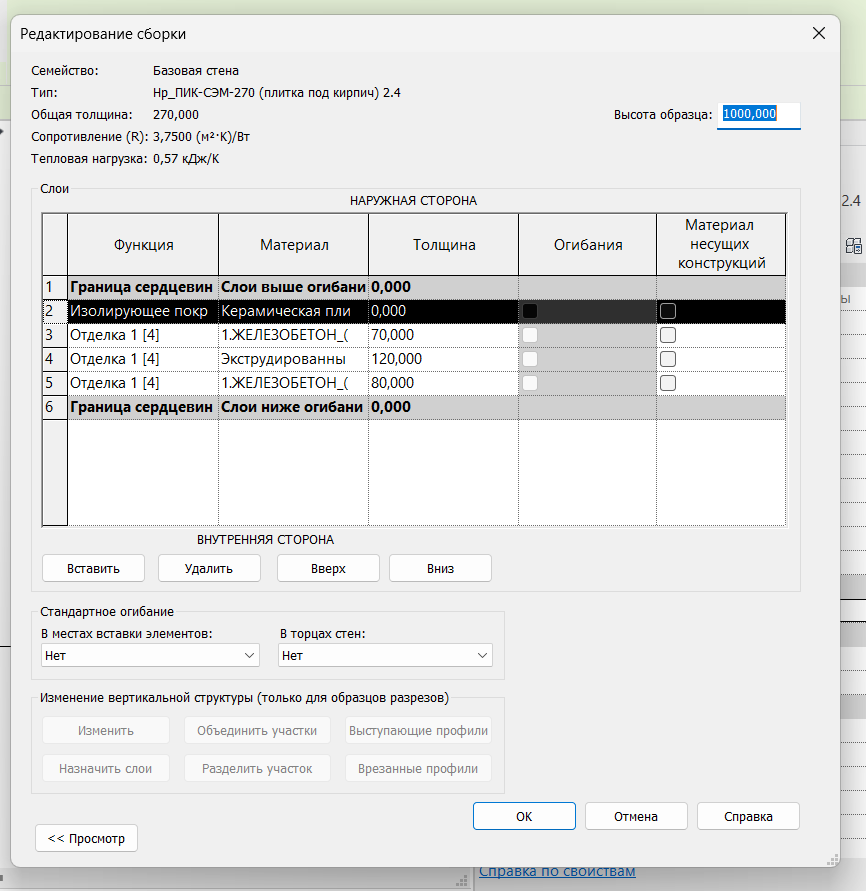This screenshot has height=891, width=866.
Task: Click the Врезанные профили button
Action: (x=418, y=768)
